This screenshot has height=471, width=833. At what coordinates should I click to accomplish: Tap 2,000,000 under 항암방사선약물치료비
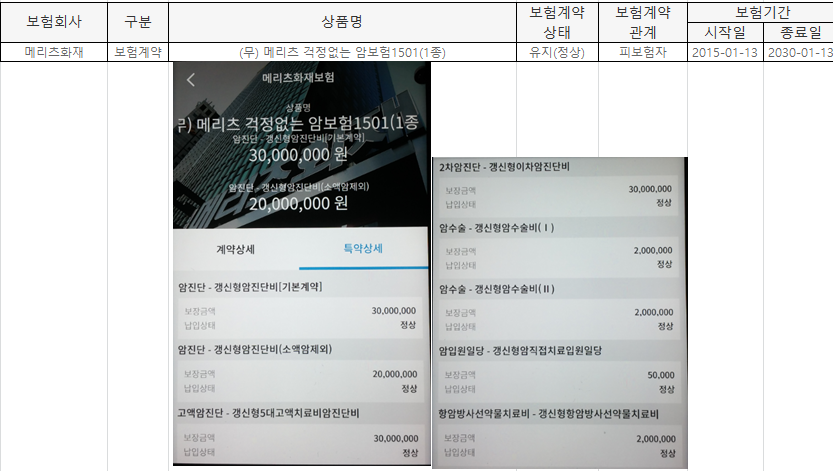point(656,439)
